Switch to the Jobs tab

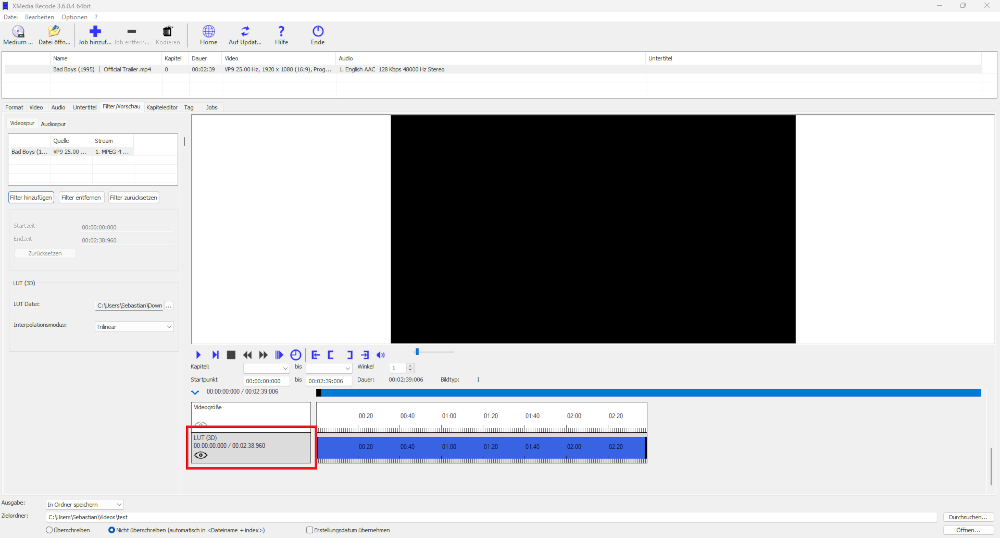click(212, 107)
